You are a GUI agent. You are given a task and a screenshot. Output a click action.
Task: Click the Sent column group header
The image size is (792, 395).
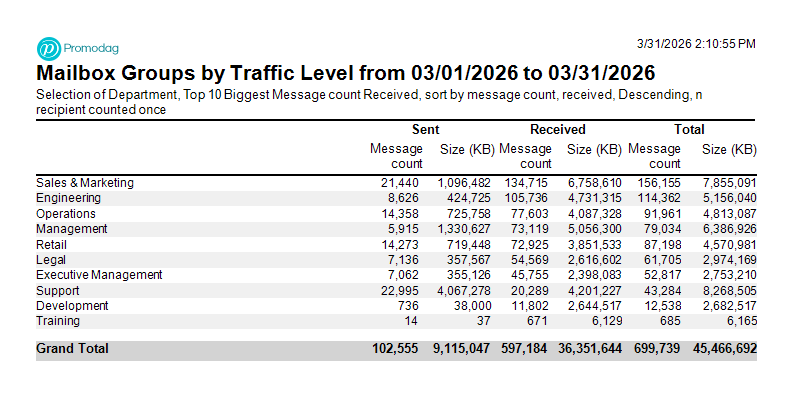[426, 130]
